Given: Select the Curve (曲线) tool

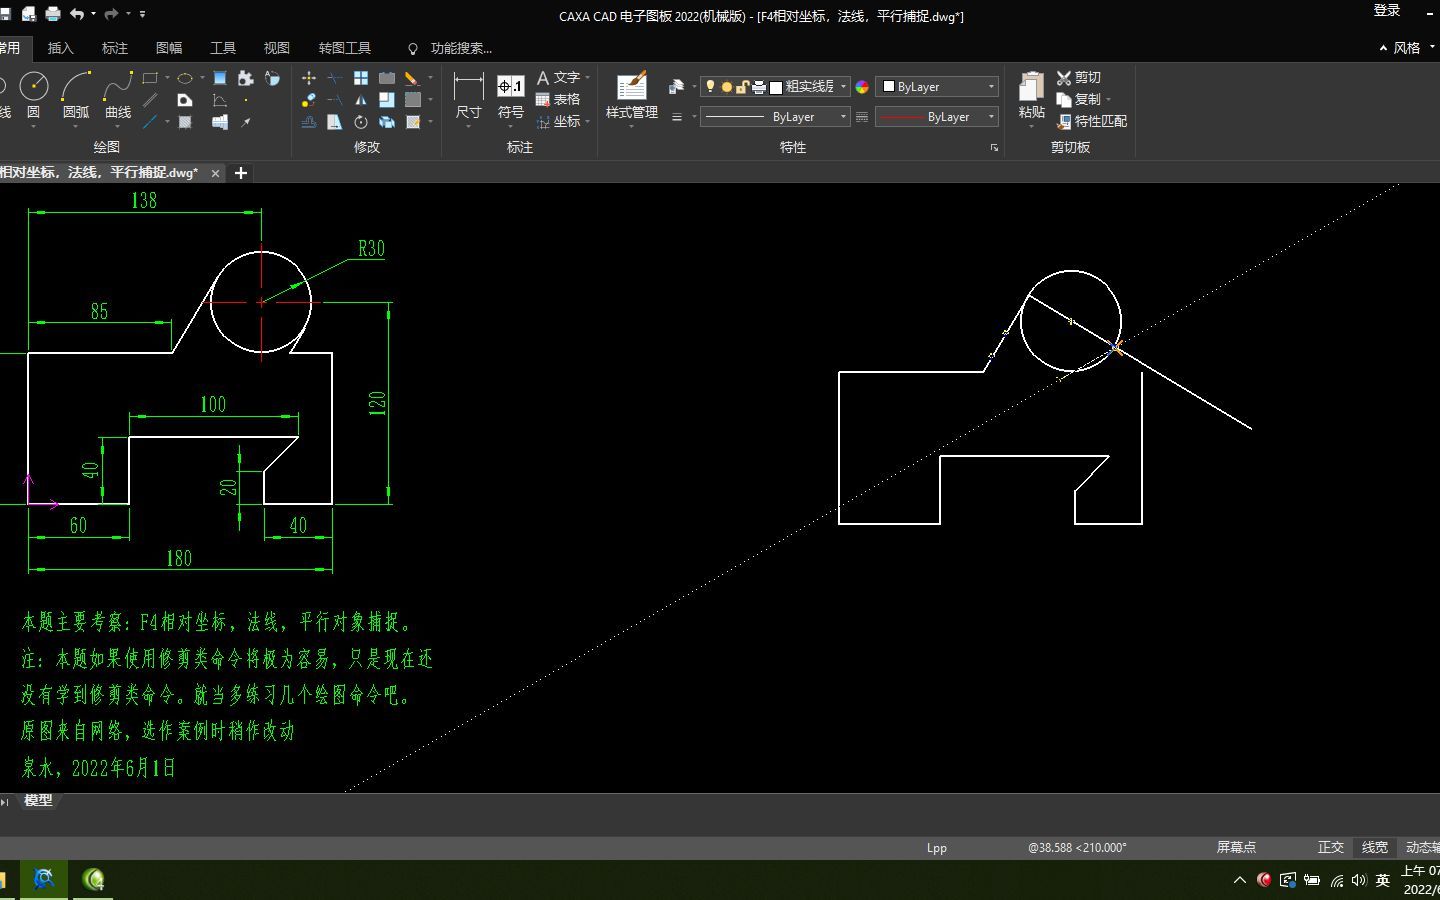Looking at the screenshot, I should click(118, 95).
